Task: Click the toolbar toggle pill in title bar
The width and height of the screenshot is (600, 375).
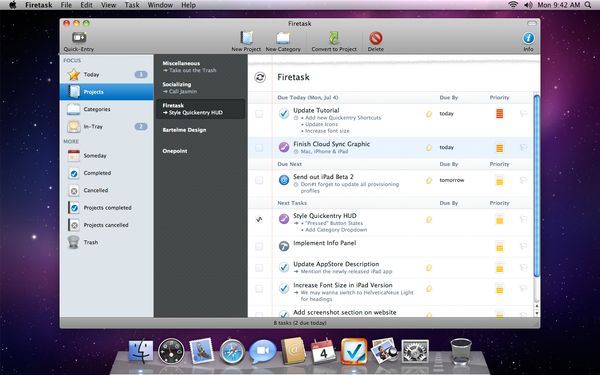Action: pyautogui.click(x=532, y=24)
